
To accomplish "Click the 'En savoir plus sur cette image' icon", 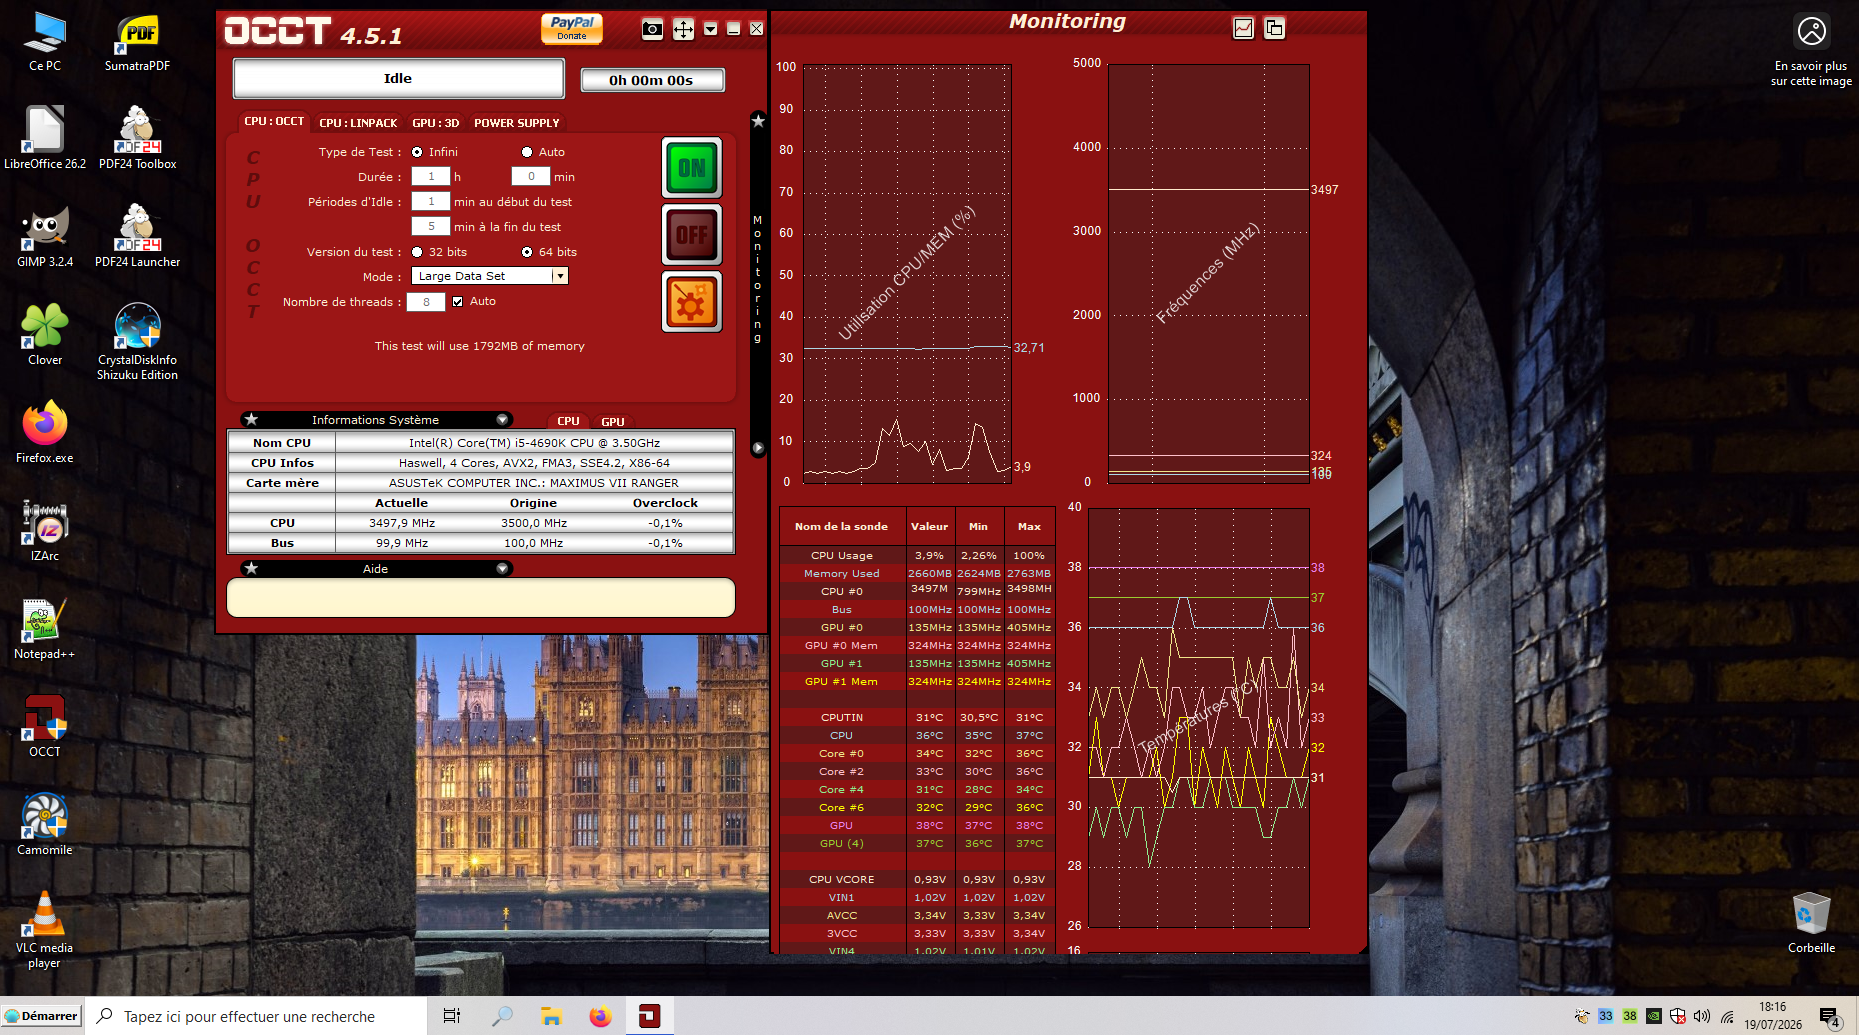I will (x=1811, y=50).
